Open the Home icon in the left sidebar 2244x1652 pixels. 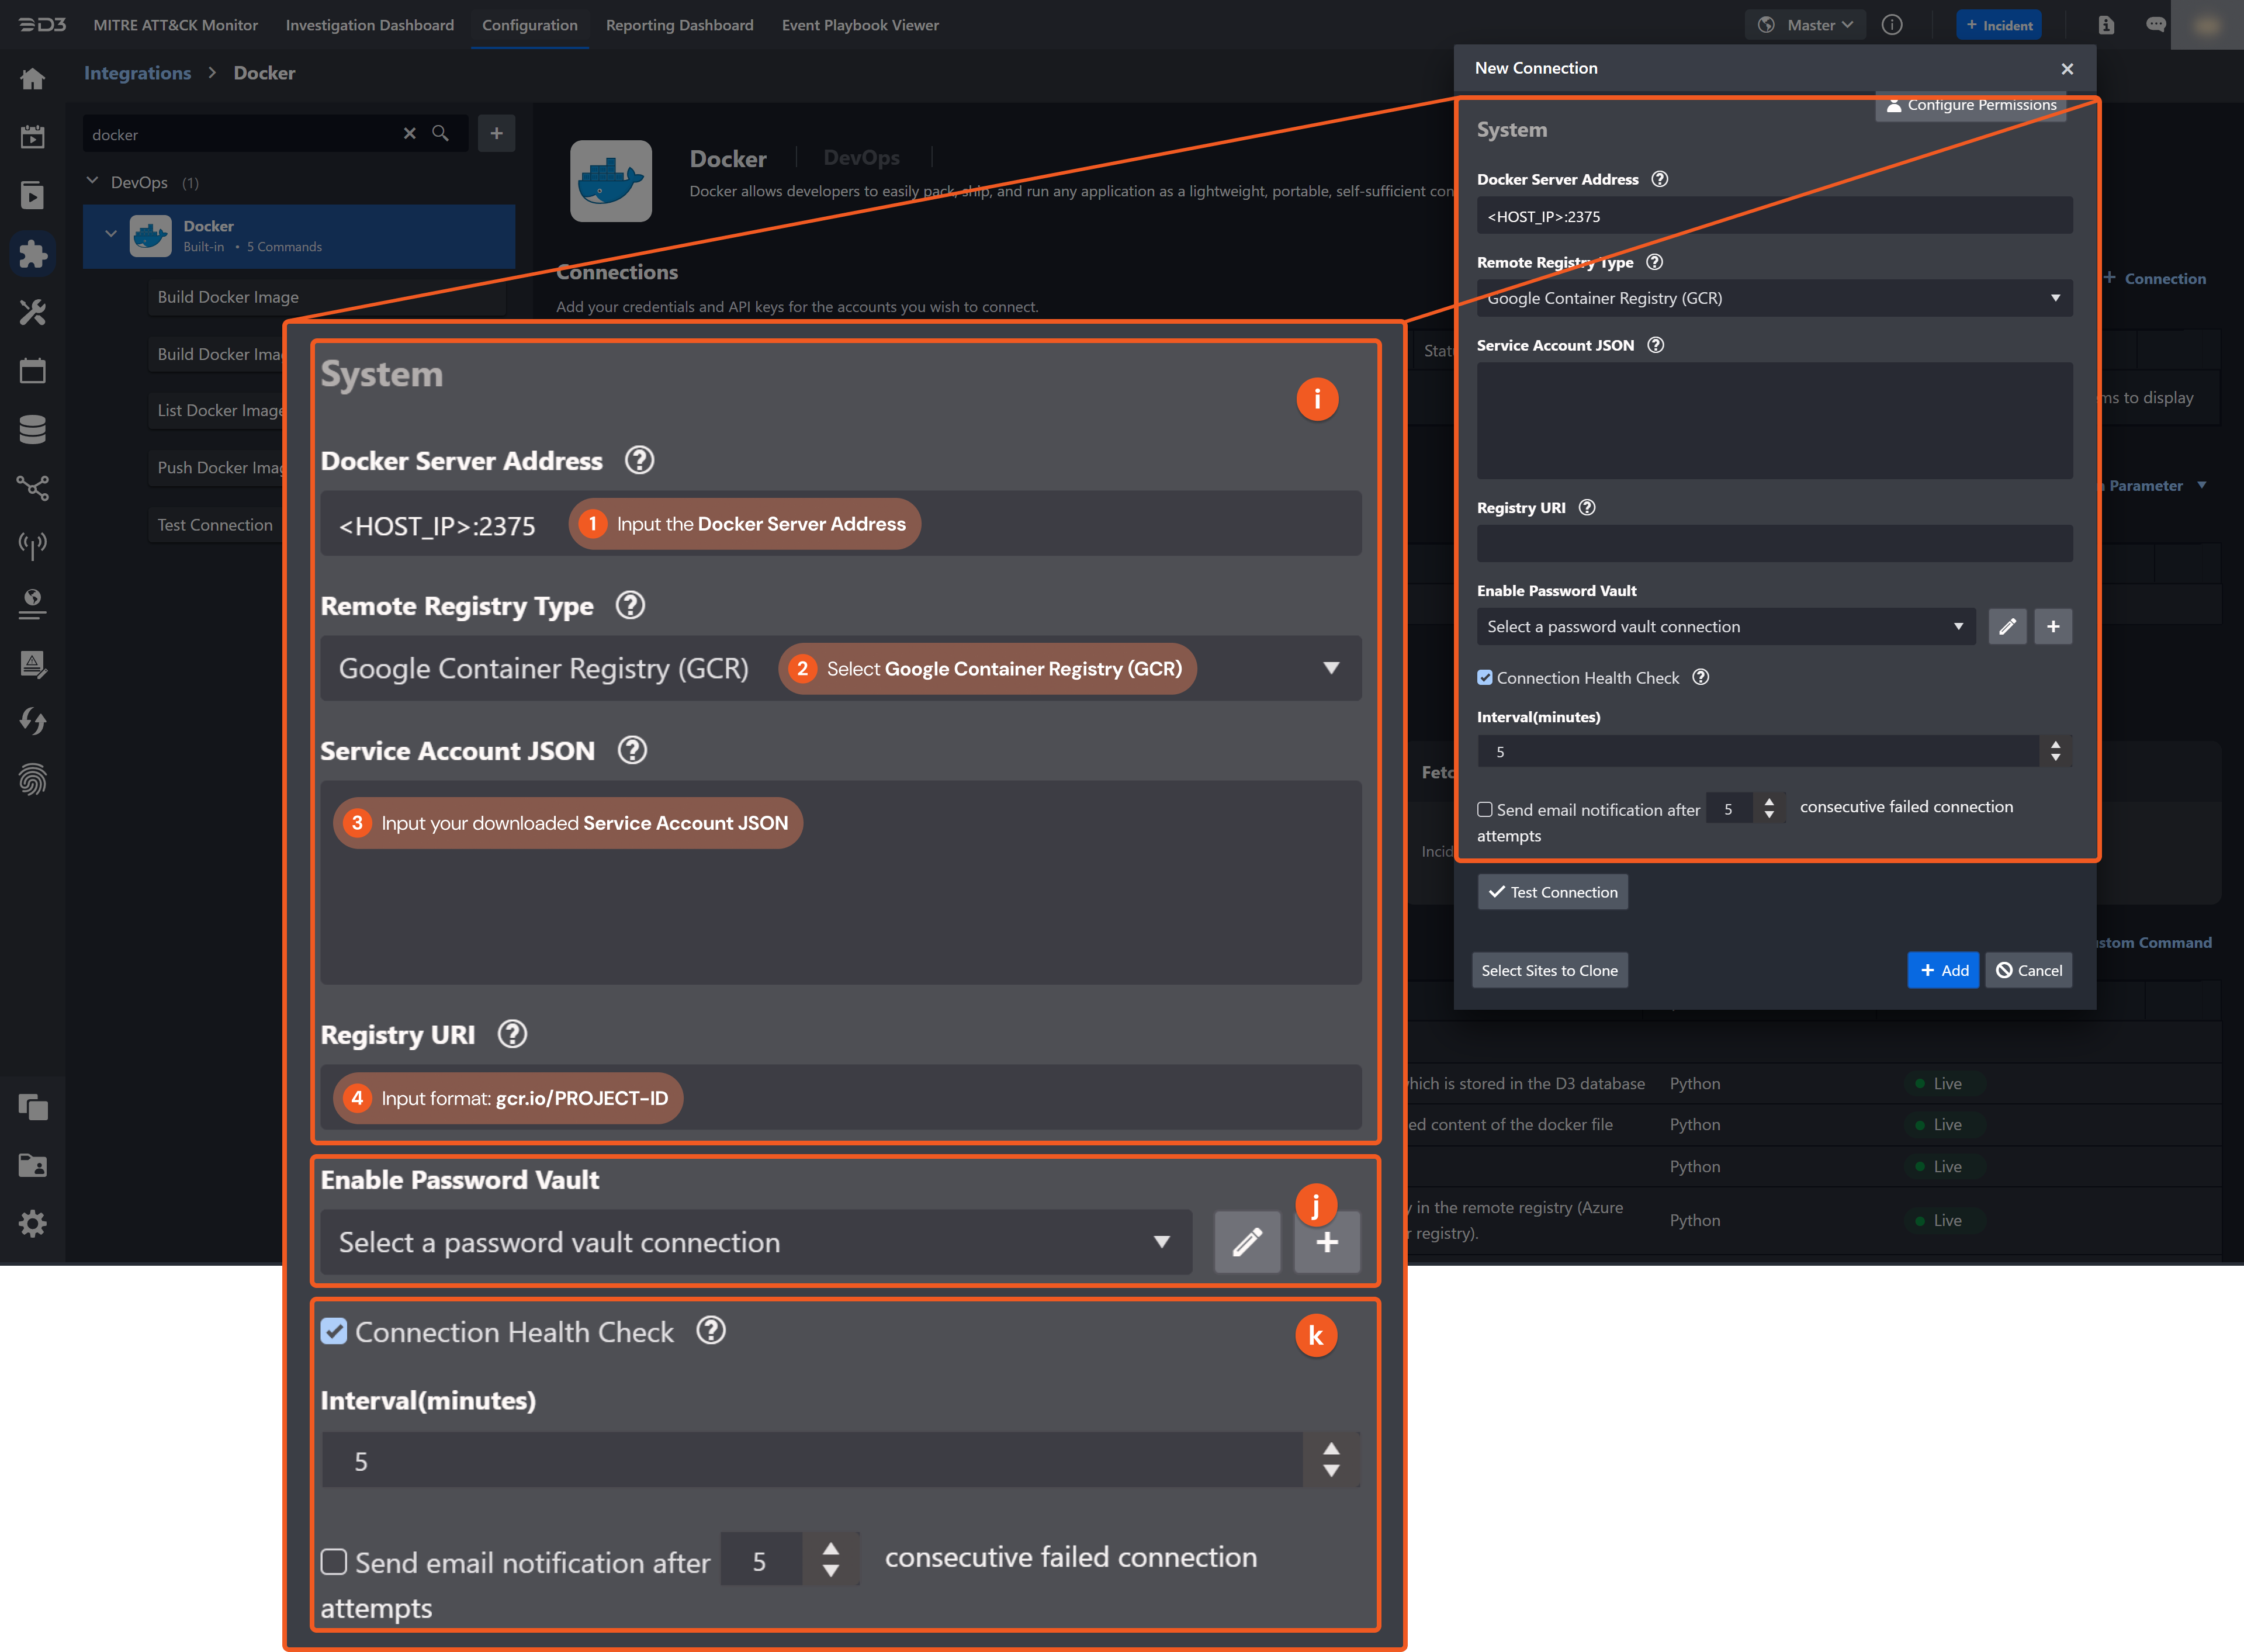point(33,78)
